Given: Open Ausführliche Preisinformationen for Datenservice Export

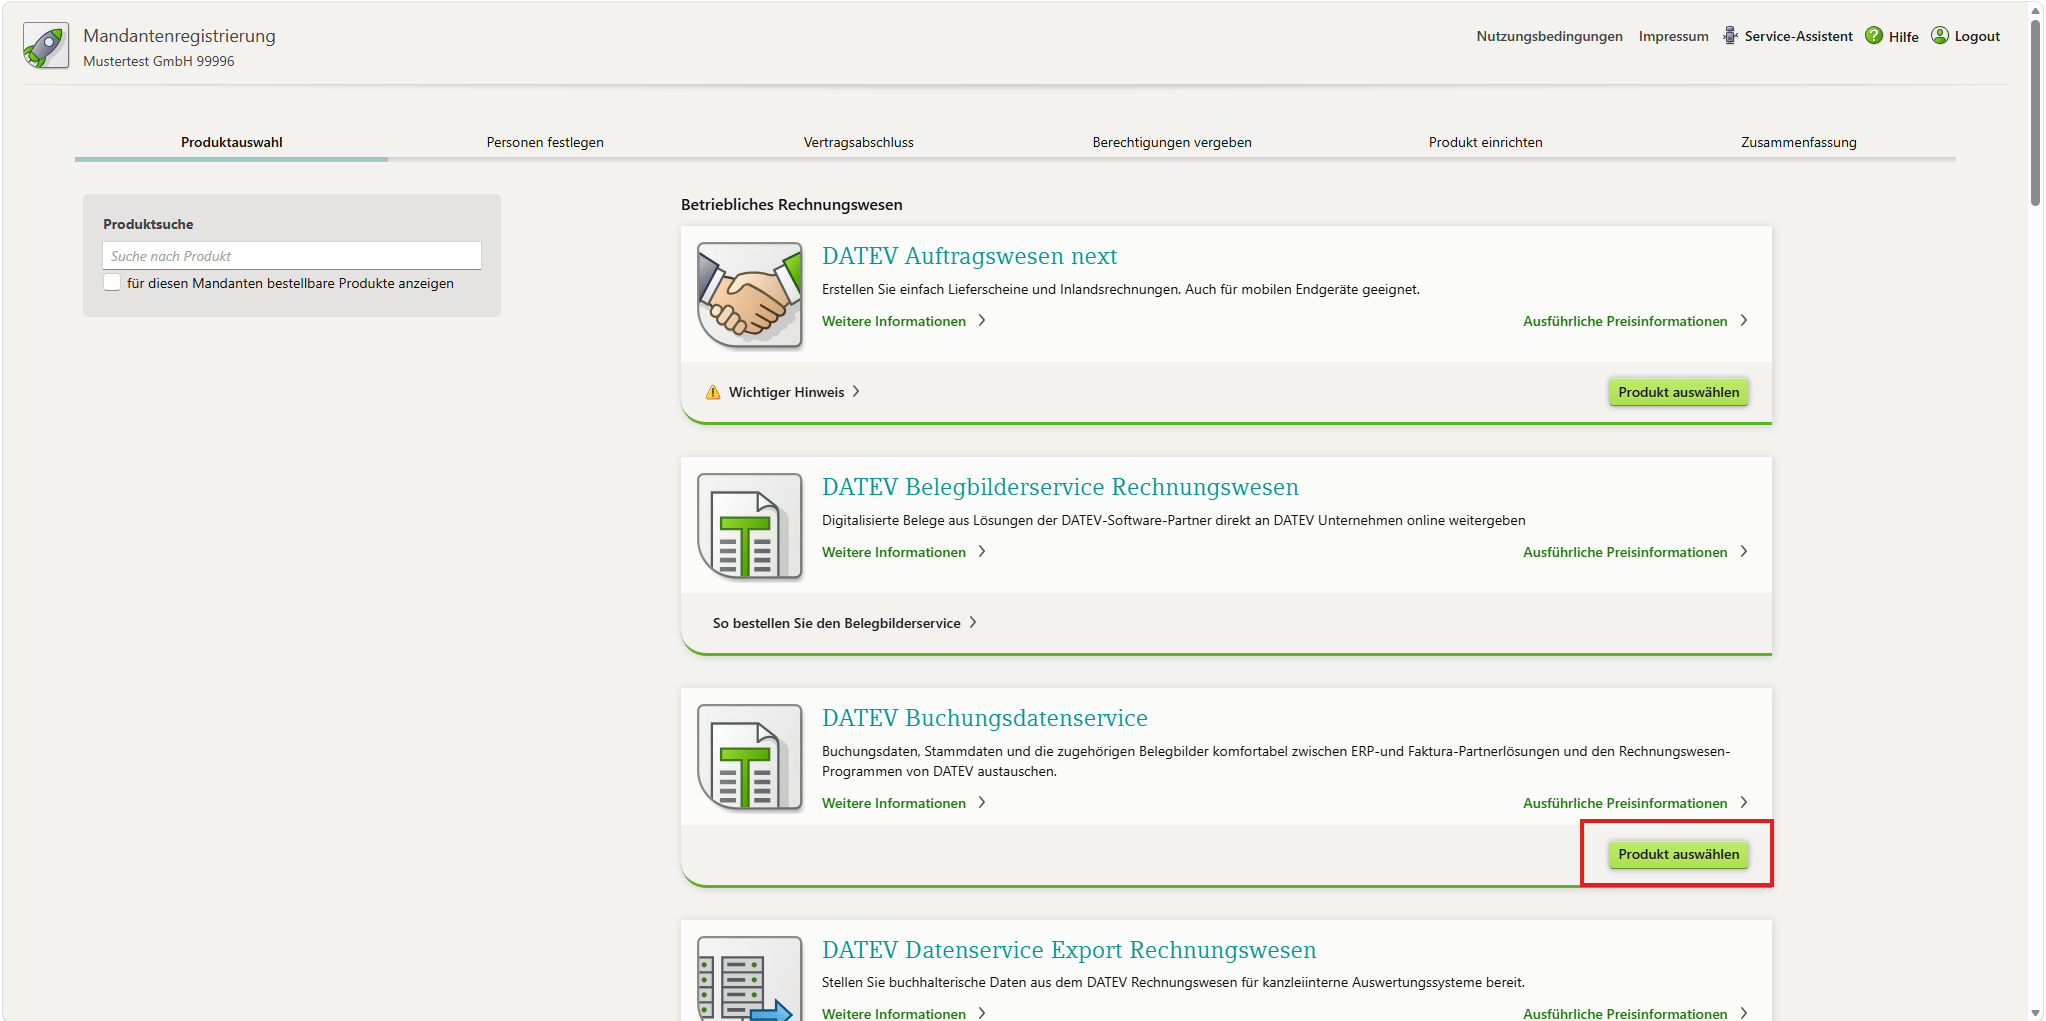Looking at the screenshot, I should [x=1625, y=1013].
